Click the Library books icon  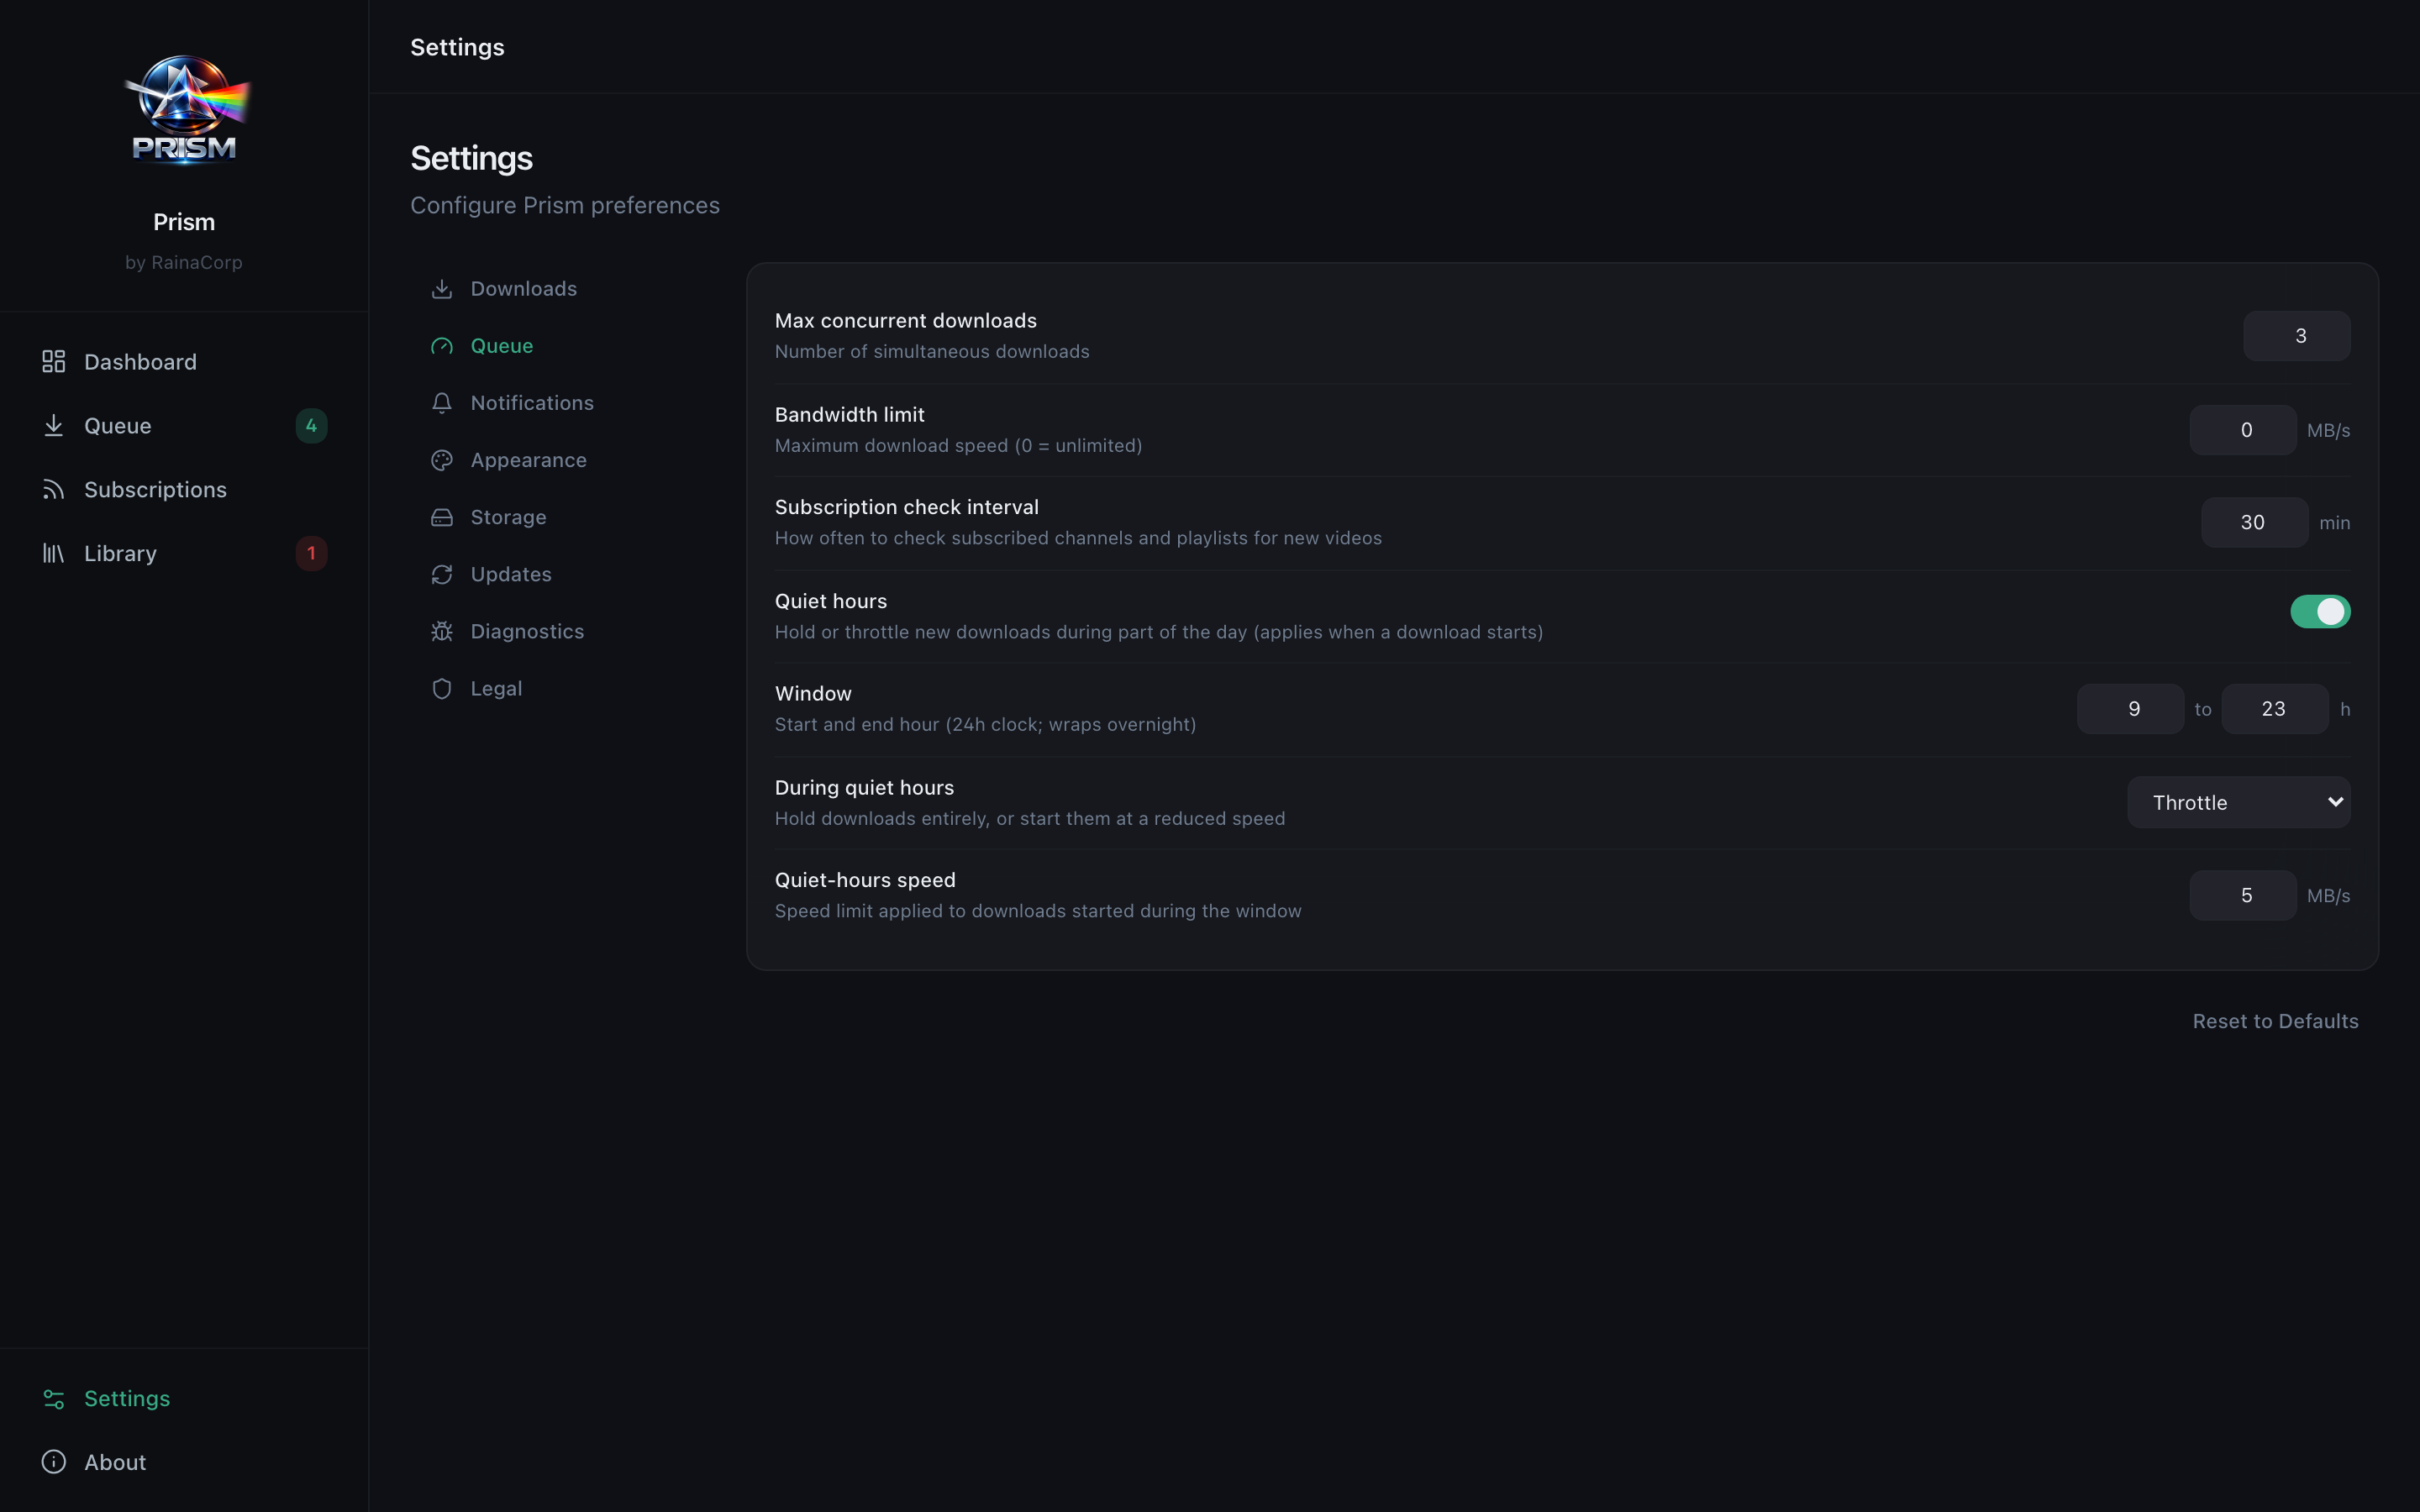tap(54, 553)
